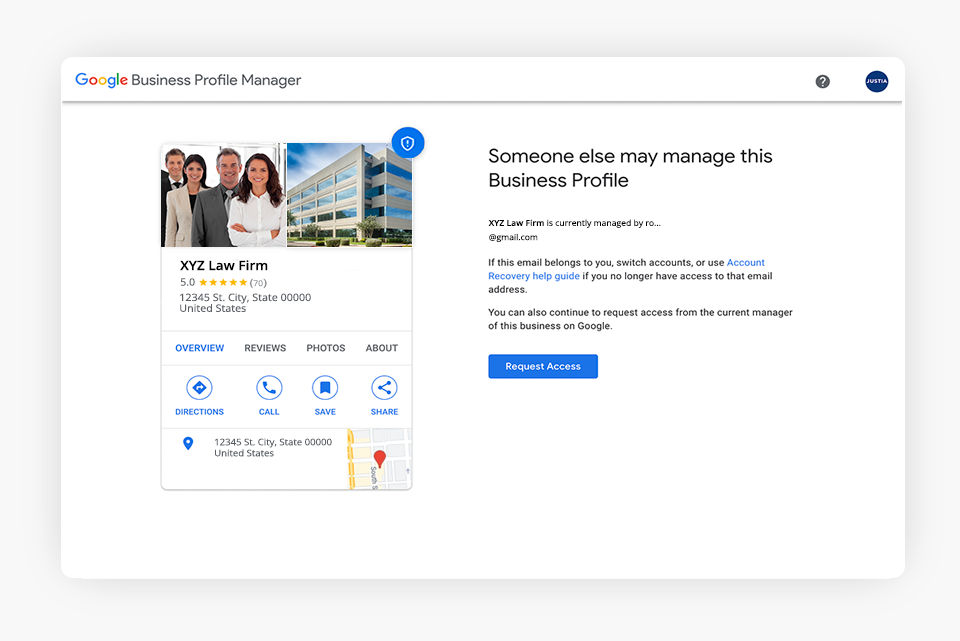
Task: Click the Justia account avatar
Action: (x=876, y=82)
